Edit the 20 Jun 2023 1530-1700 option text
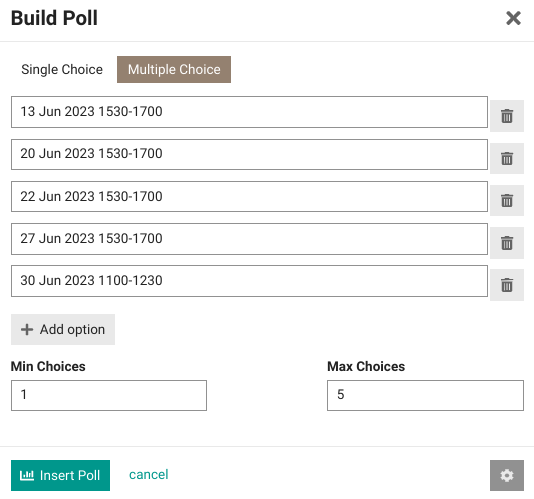The width and height of the screenshot is (534, 499). 249,154
